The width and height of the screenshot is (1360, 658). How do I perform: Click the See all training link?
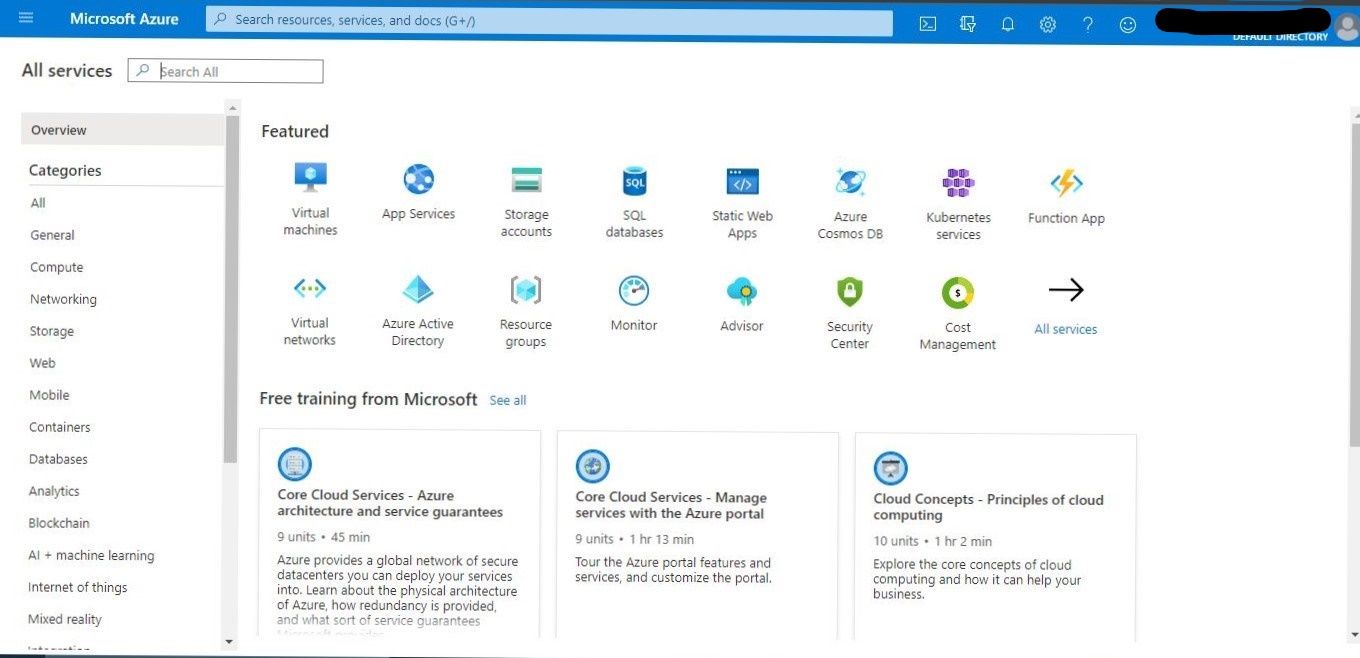click(507, 400)
